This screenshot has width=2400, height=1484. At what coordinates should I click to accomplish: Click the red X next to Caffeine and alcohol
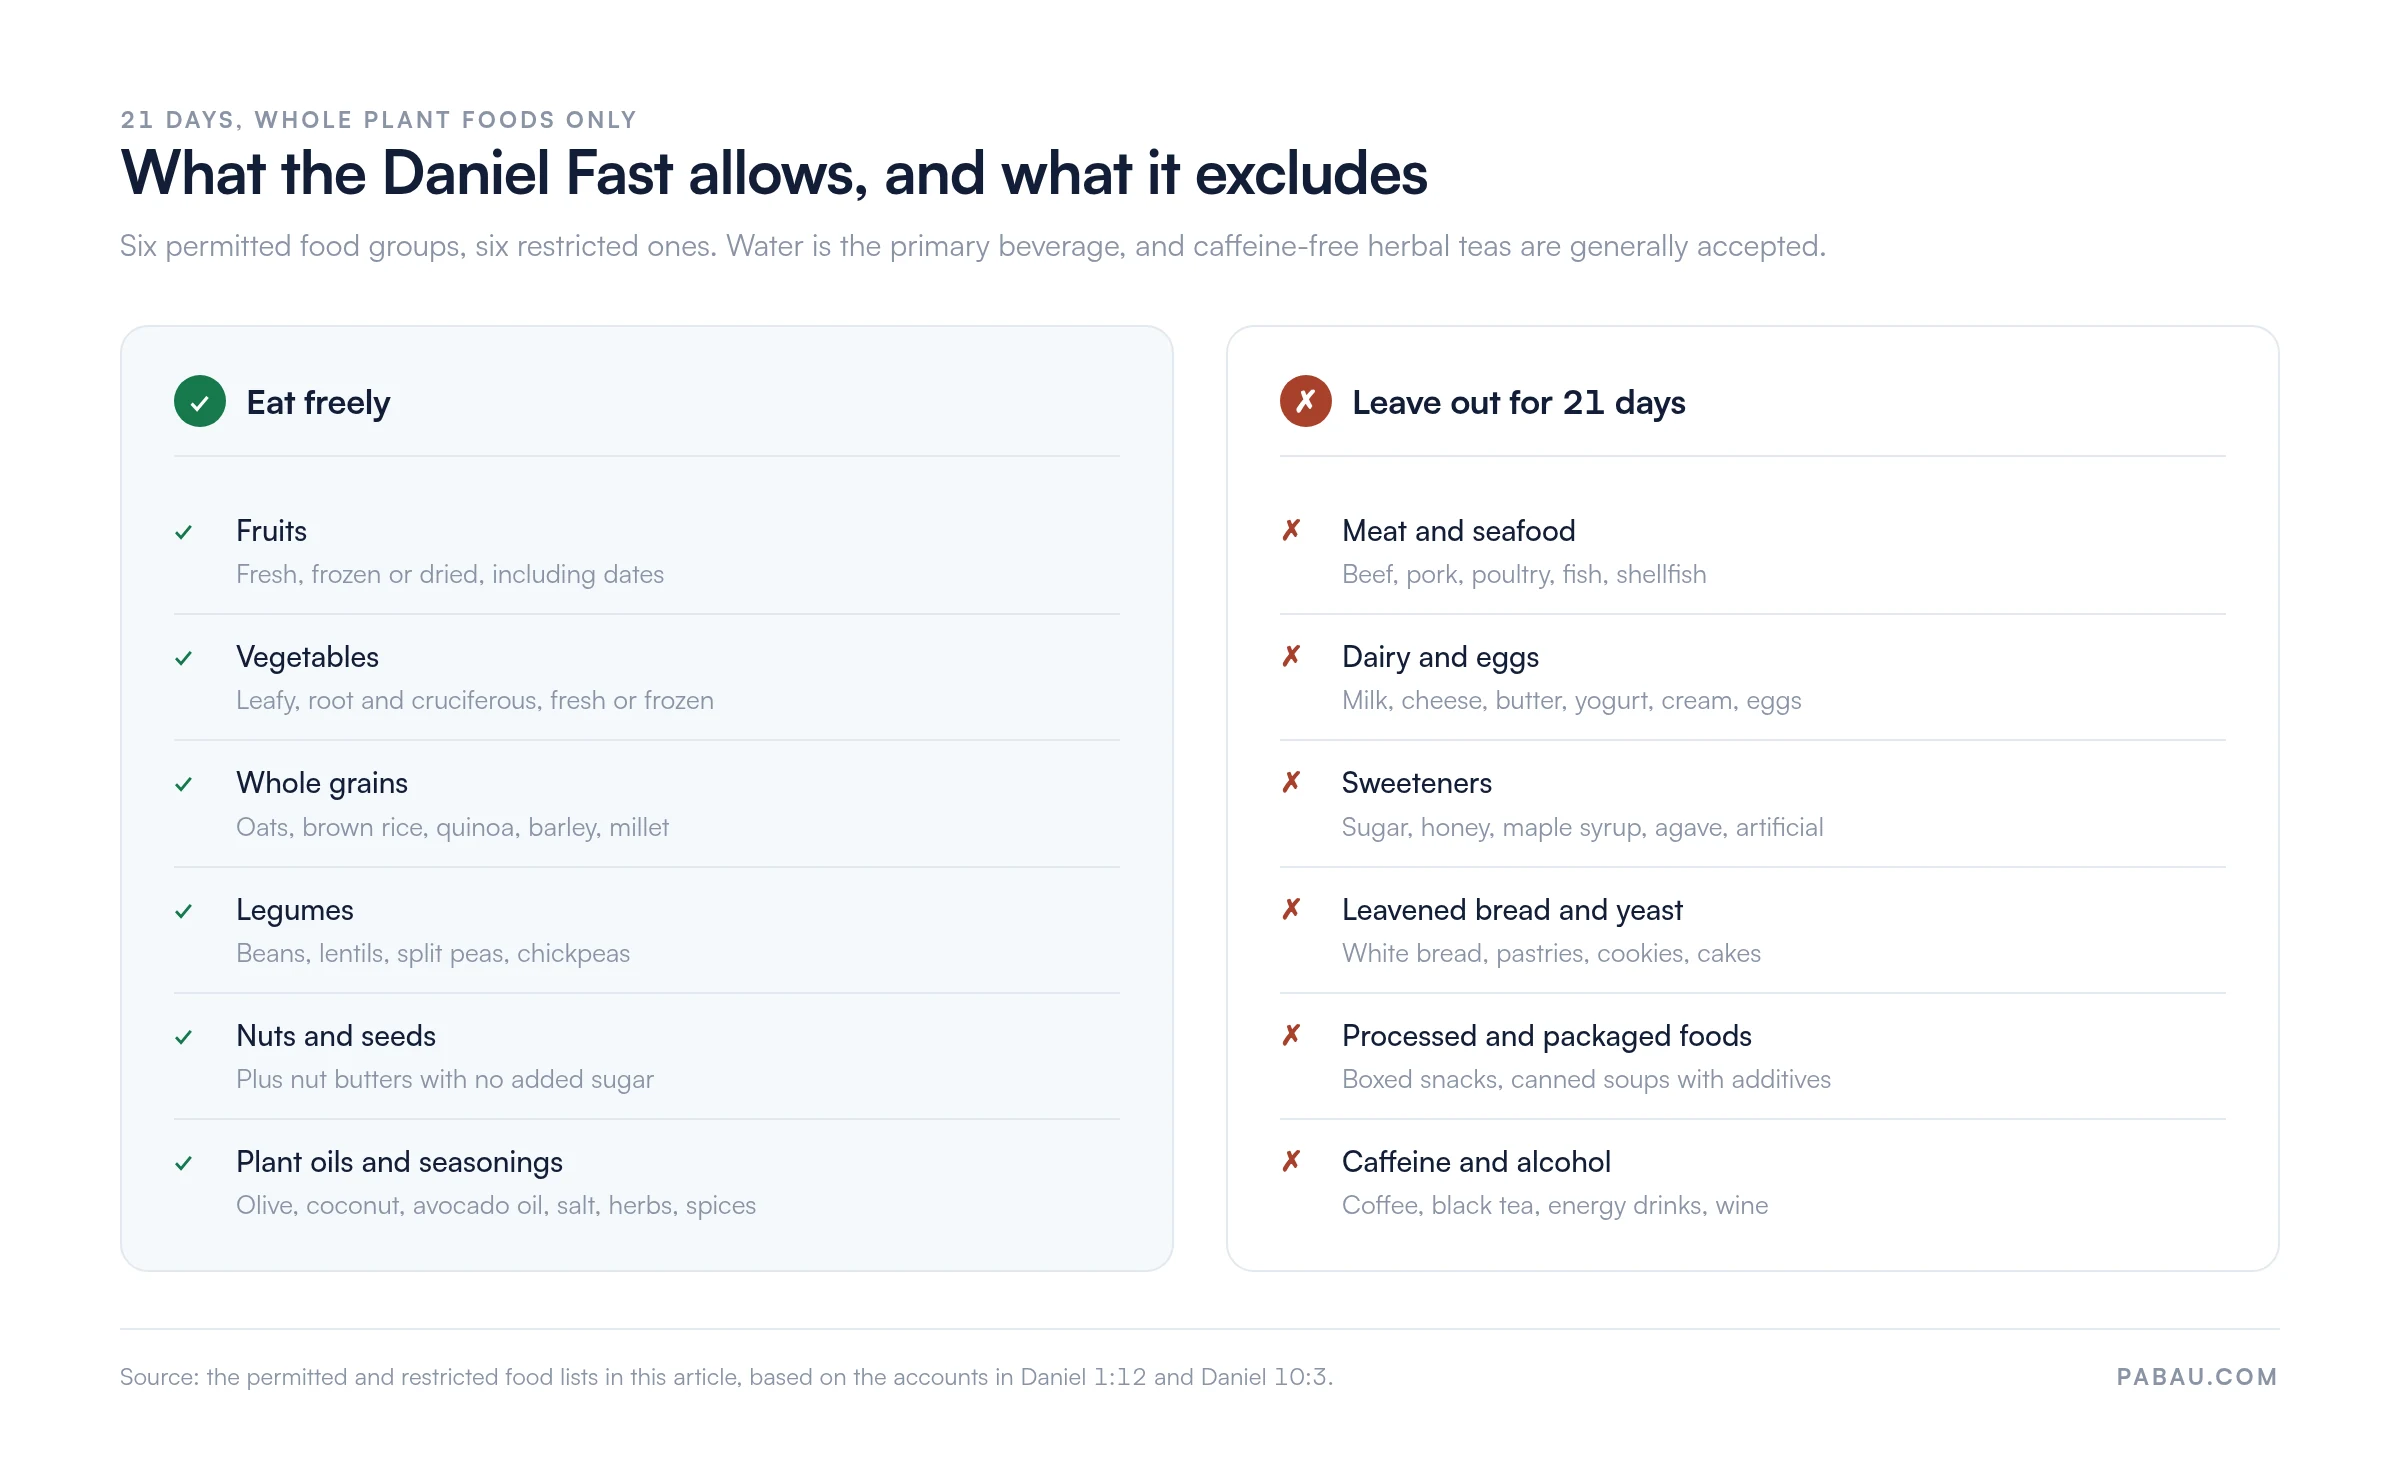tap(1291, 1161)
